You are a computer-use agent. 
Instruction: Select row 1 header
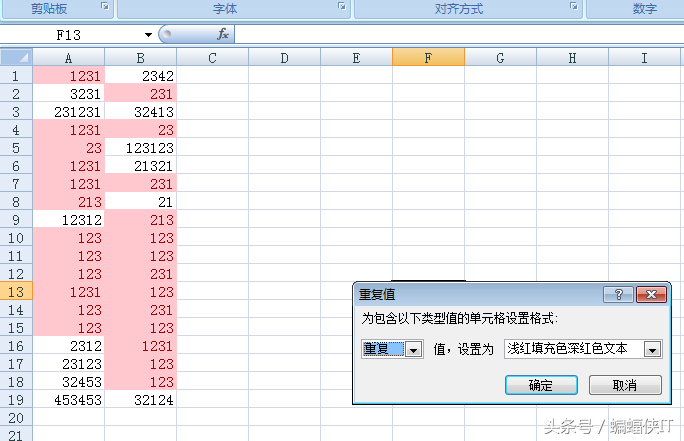(16, 75)
